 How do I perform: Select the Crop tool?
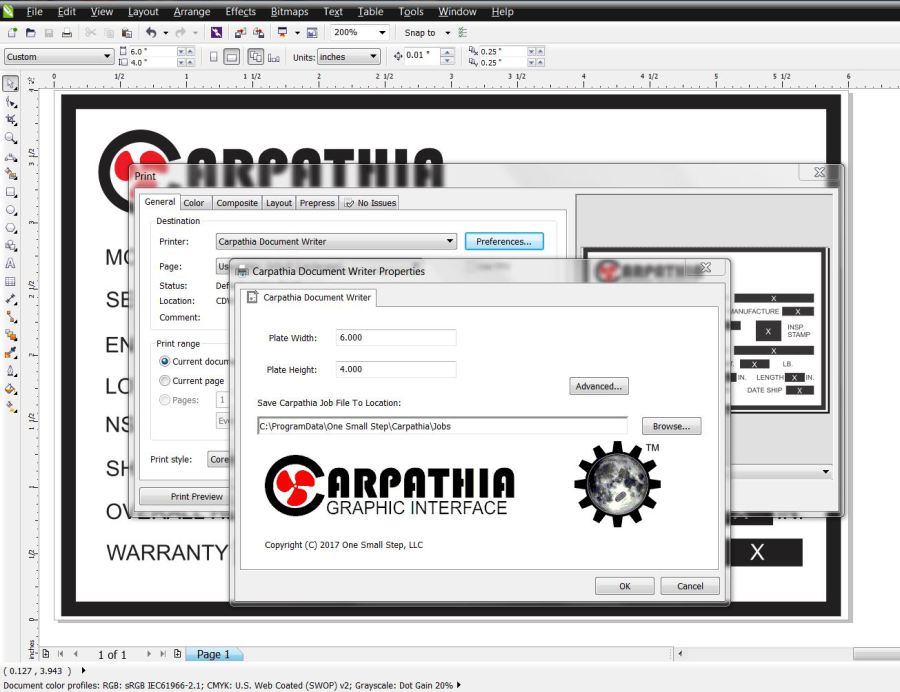tap(10, 120)
